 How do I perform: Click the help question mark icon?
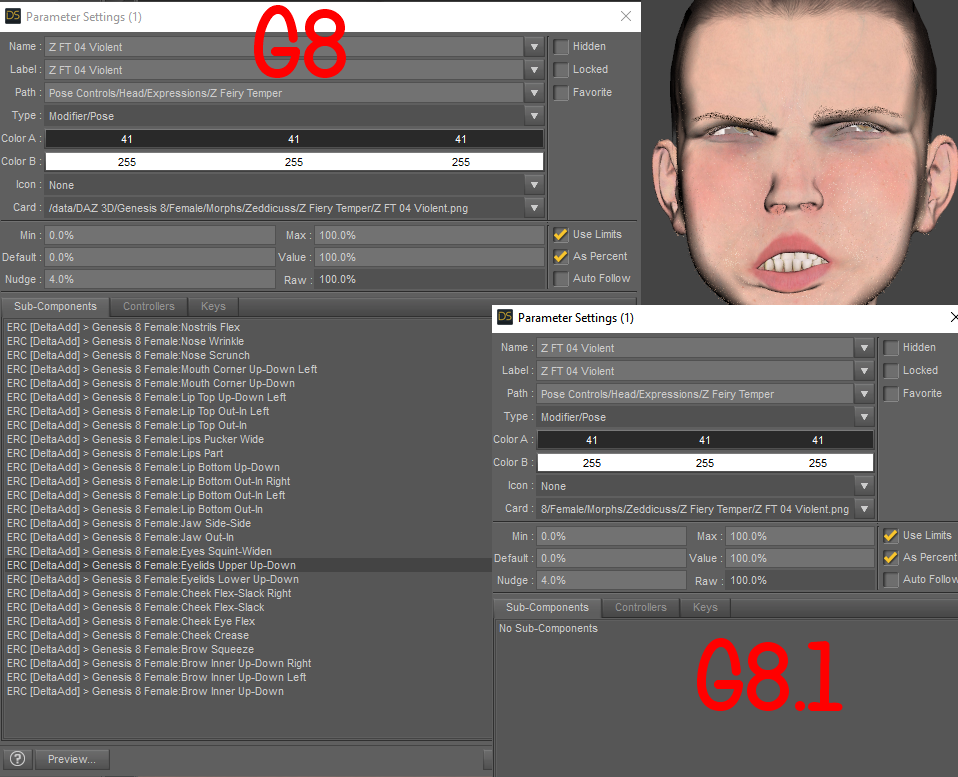[18, 759]
